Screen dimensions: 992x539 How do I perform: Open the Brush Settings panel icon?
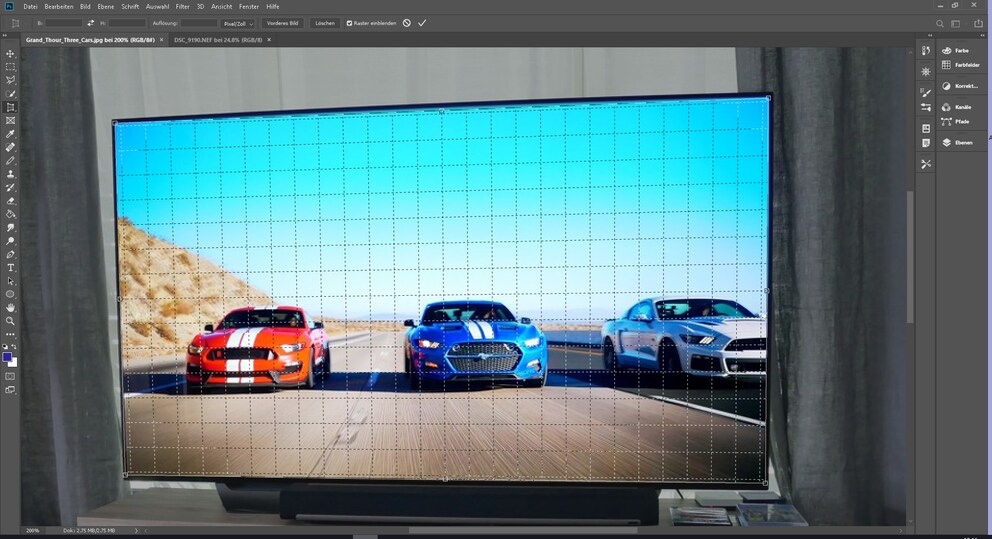click(x=926, y=93)
